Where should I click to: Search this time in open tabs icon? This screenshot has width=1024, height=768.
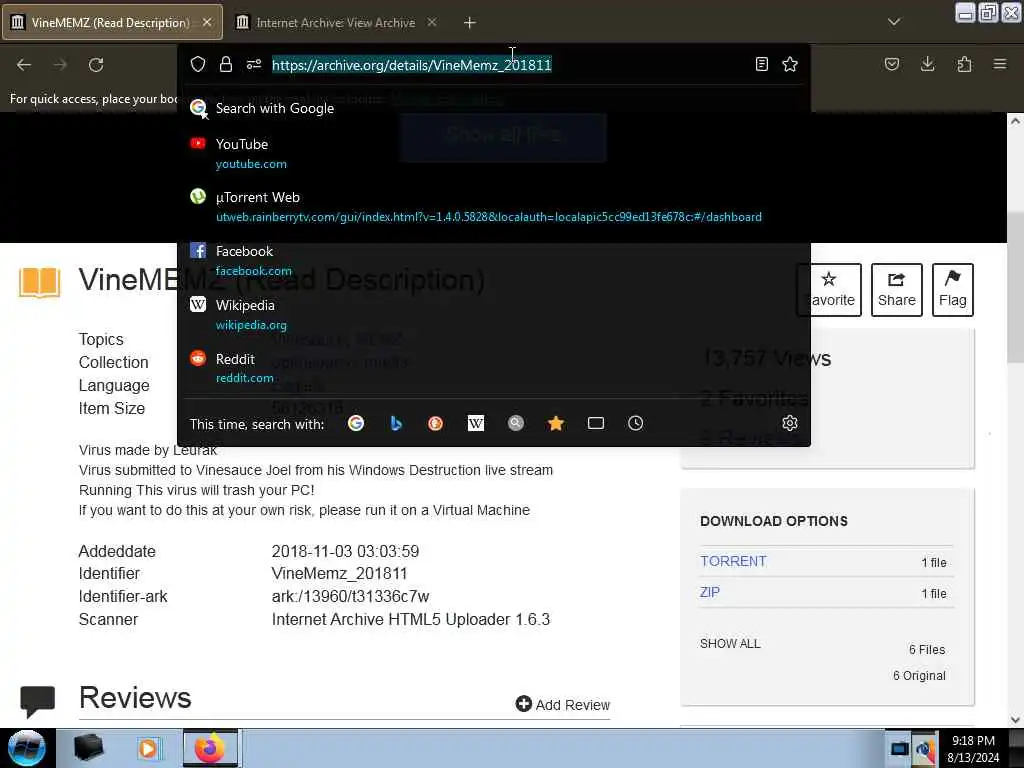[596, 423]
